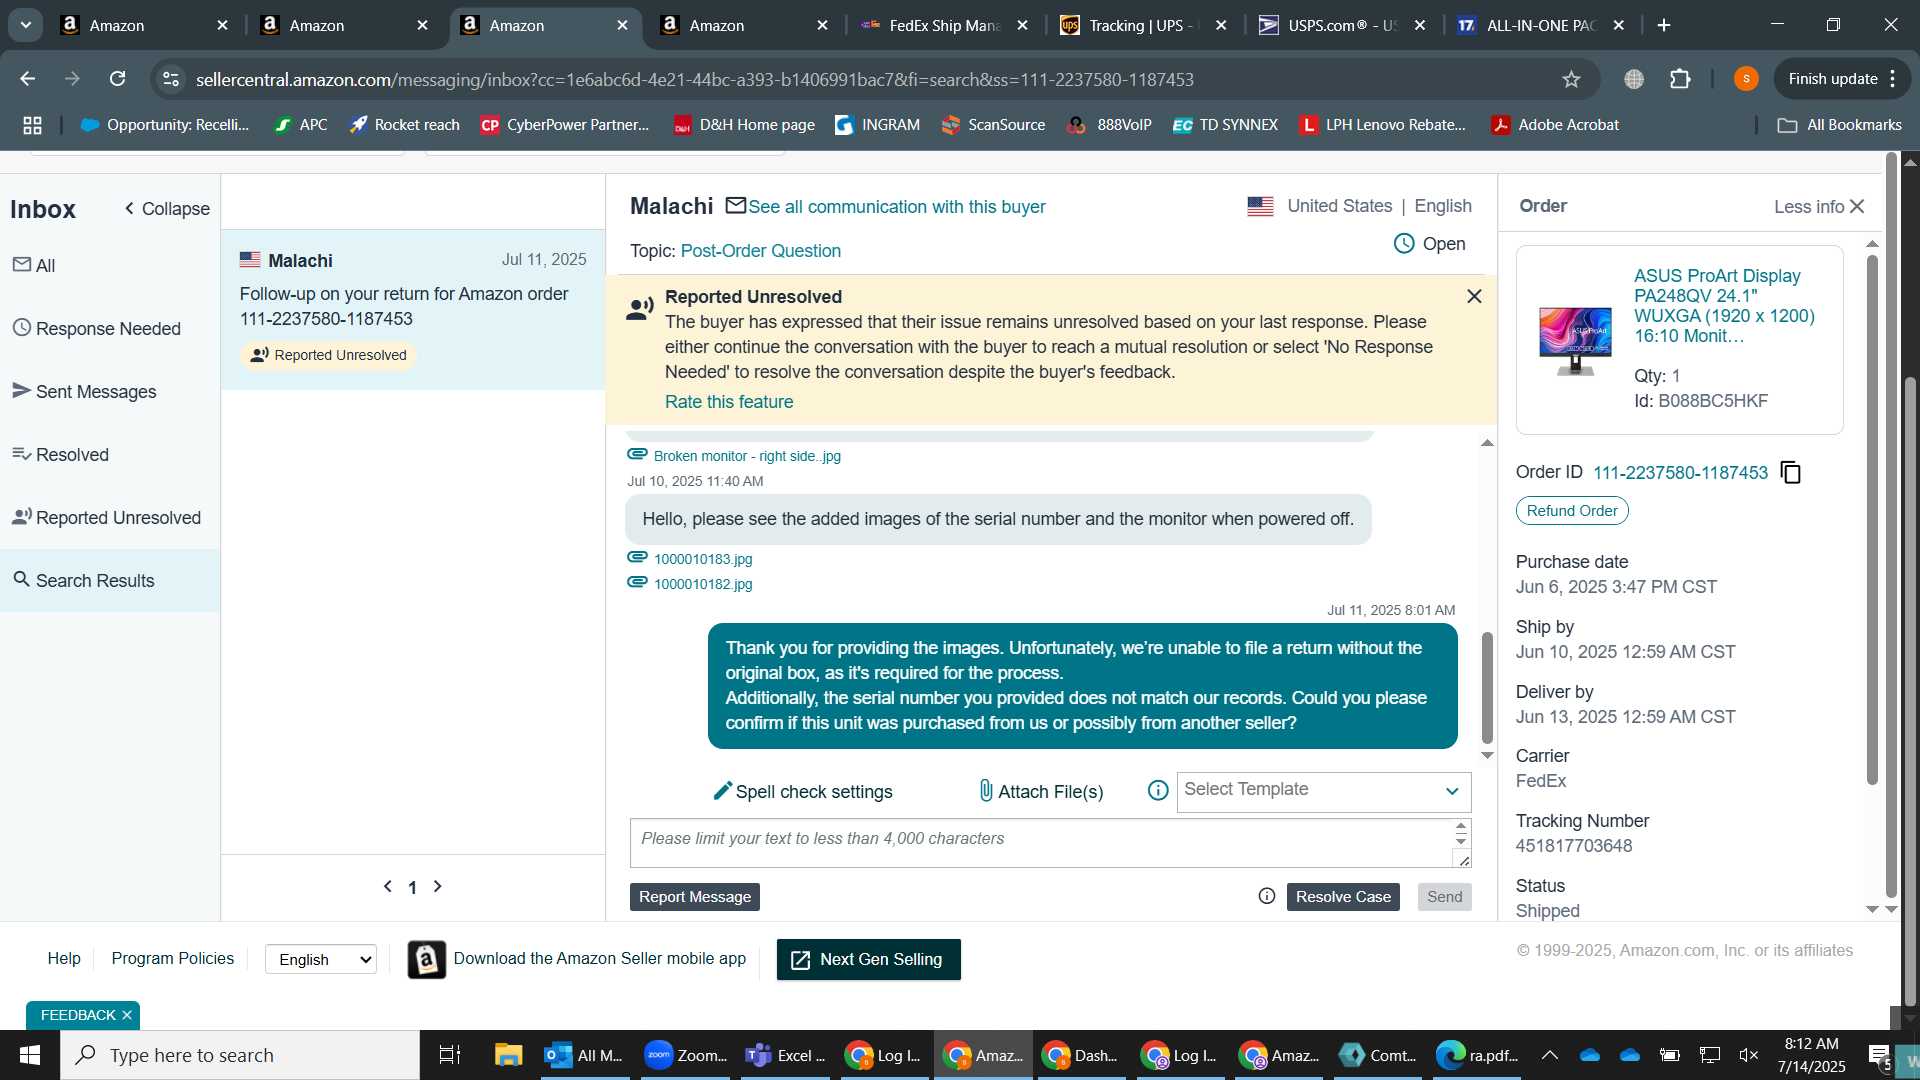This screenshot has width=1920, height=1080.
Task: Open Broken monitor - right side..jpg attachment
Action: click(x=747, y=456)
